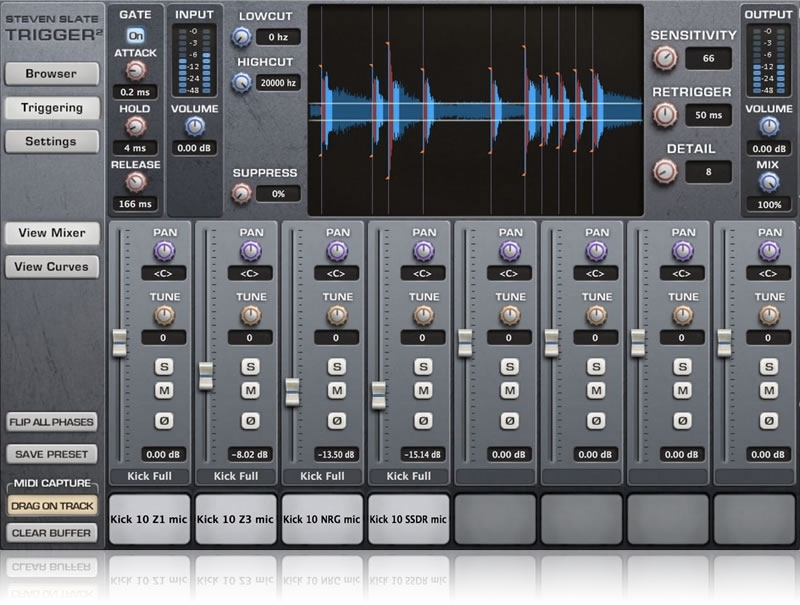Mute the Kick 10 Z3 mic channel
This screenshot has height=605, width=800.
(x=250, y=390)
